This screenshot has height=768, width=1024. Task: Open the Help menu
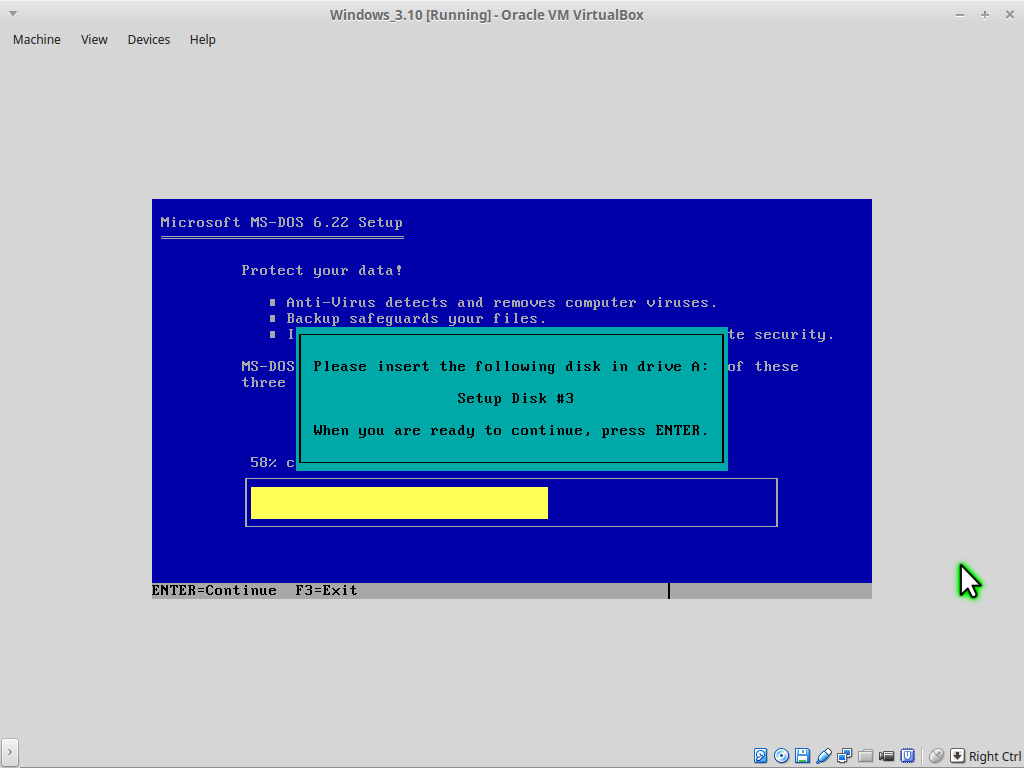[202, 40]
